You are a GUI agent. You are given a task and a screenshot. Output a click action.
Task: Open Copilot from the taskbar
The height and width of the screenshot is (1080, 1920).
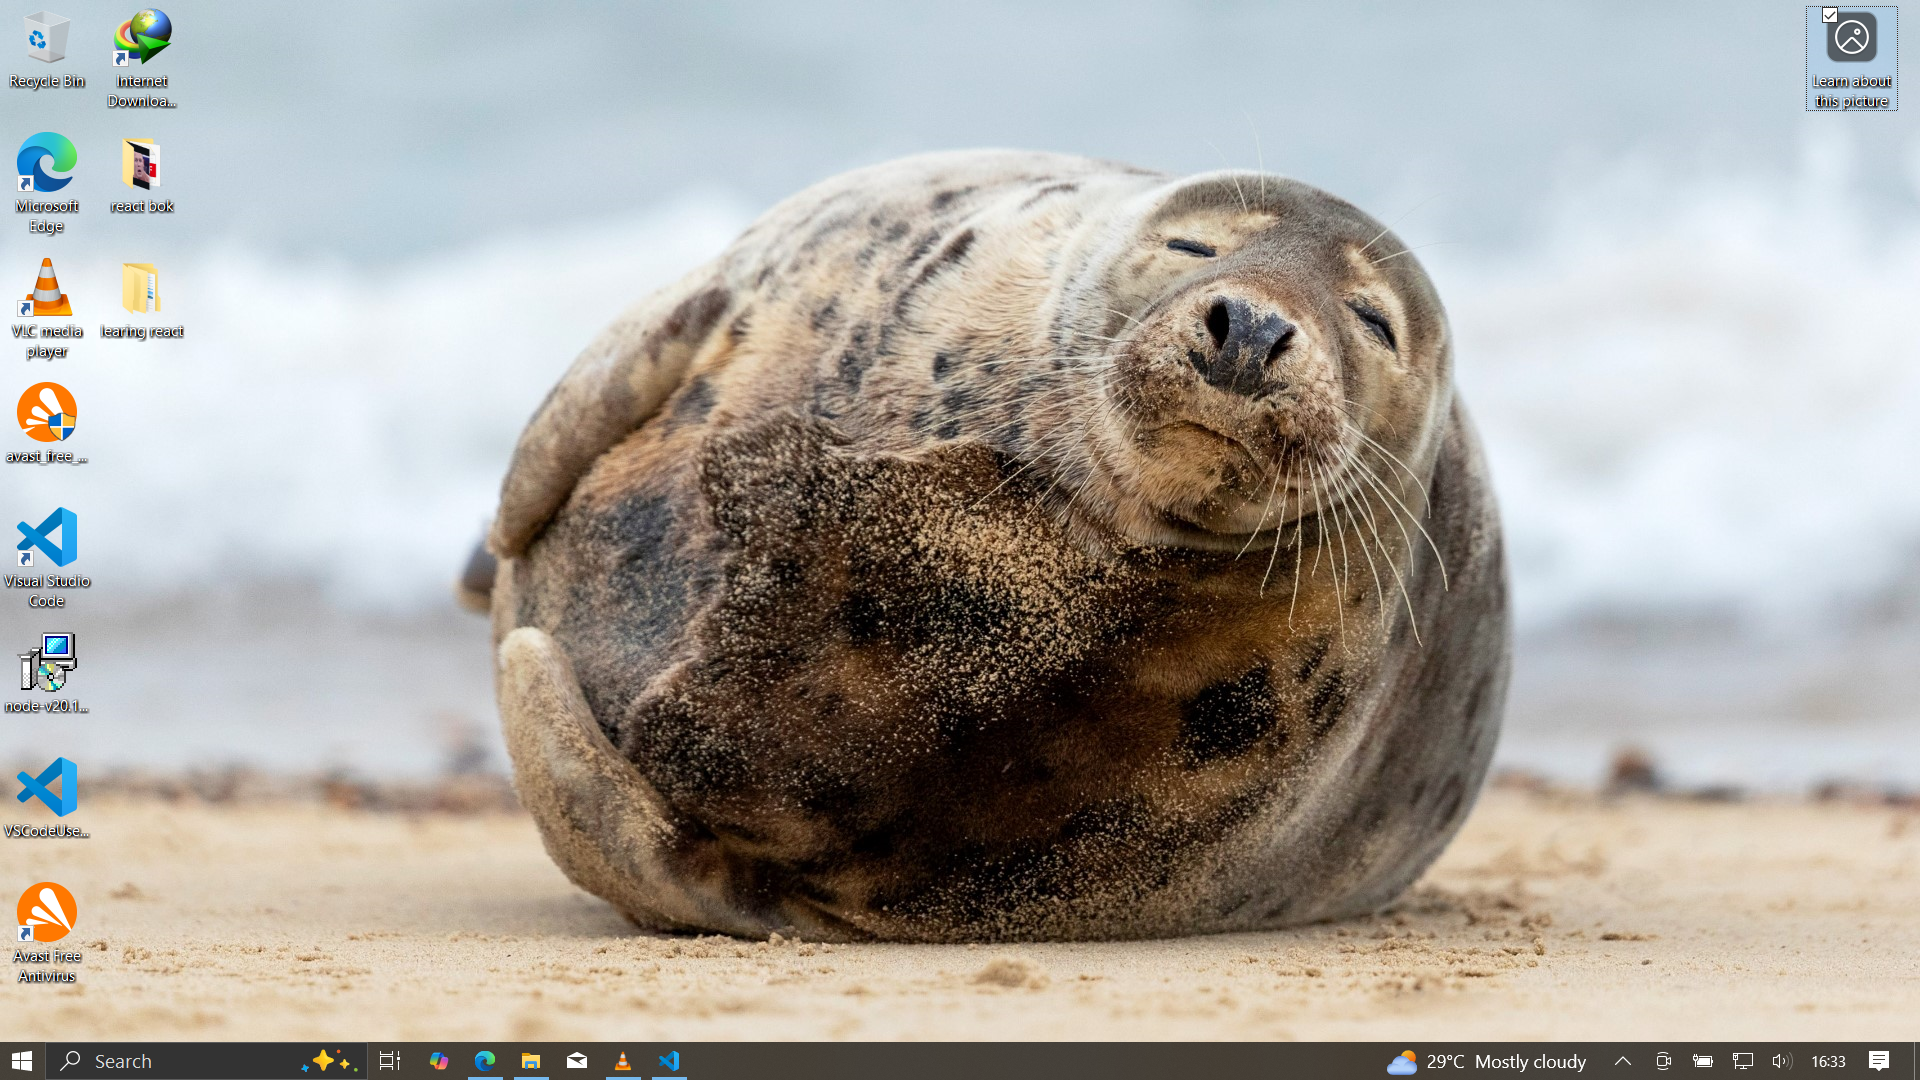tap(438, 1061)
